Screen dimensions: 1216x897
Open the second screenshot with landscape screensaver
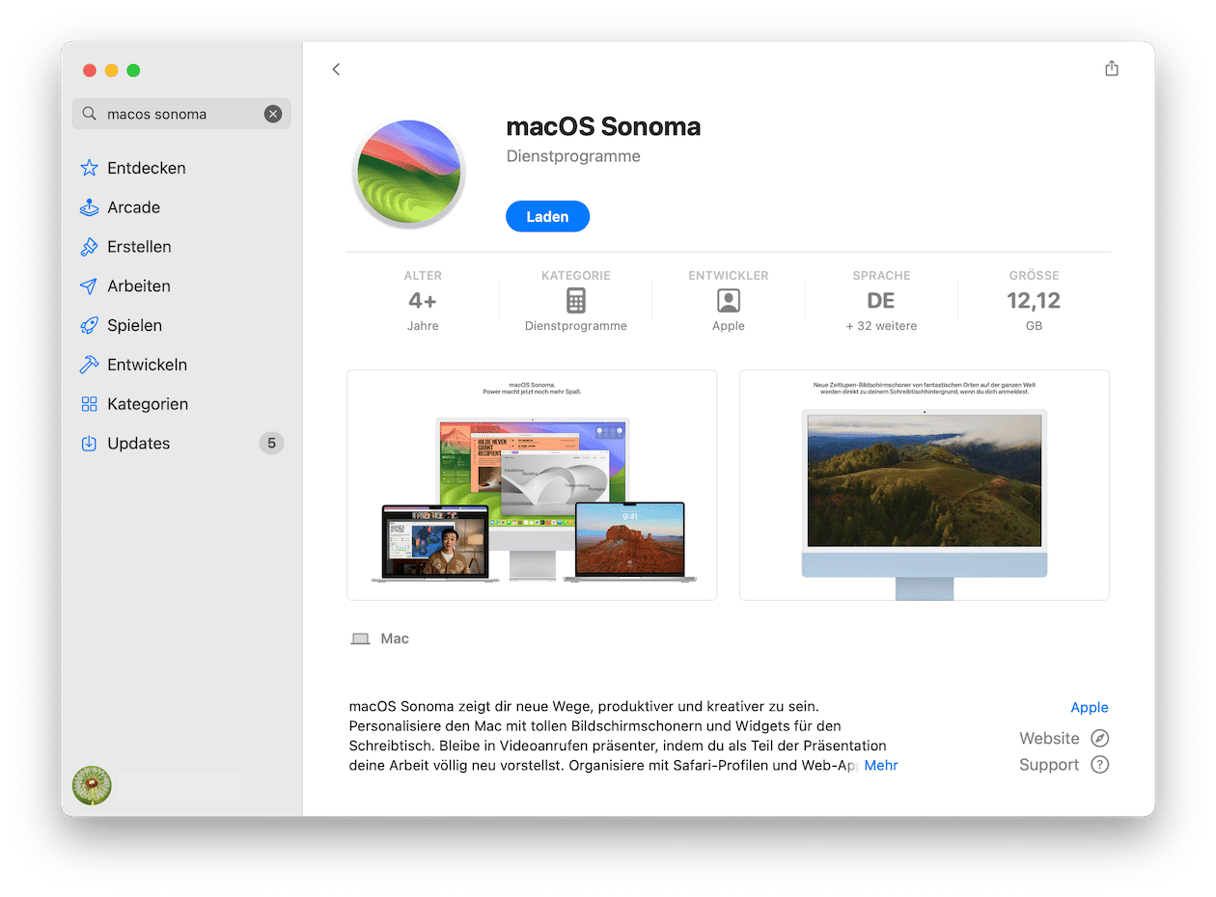click(924, 485)
